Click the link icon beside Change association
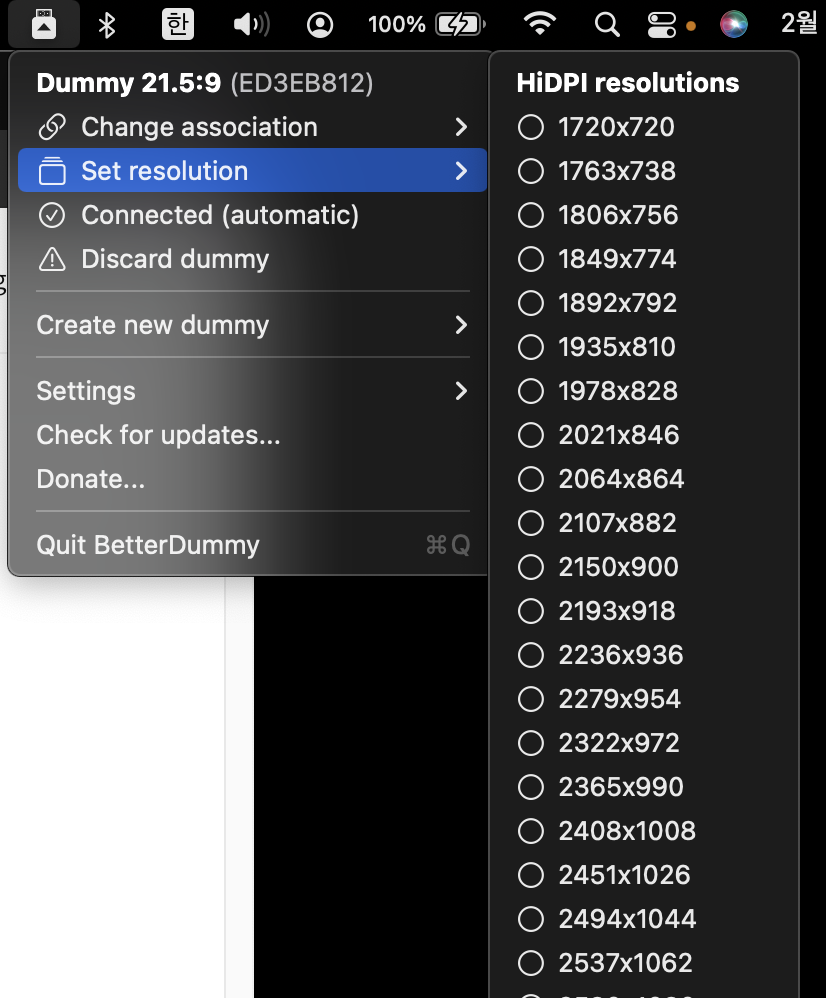This screenshot has height=998, width=826. 52,127
